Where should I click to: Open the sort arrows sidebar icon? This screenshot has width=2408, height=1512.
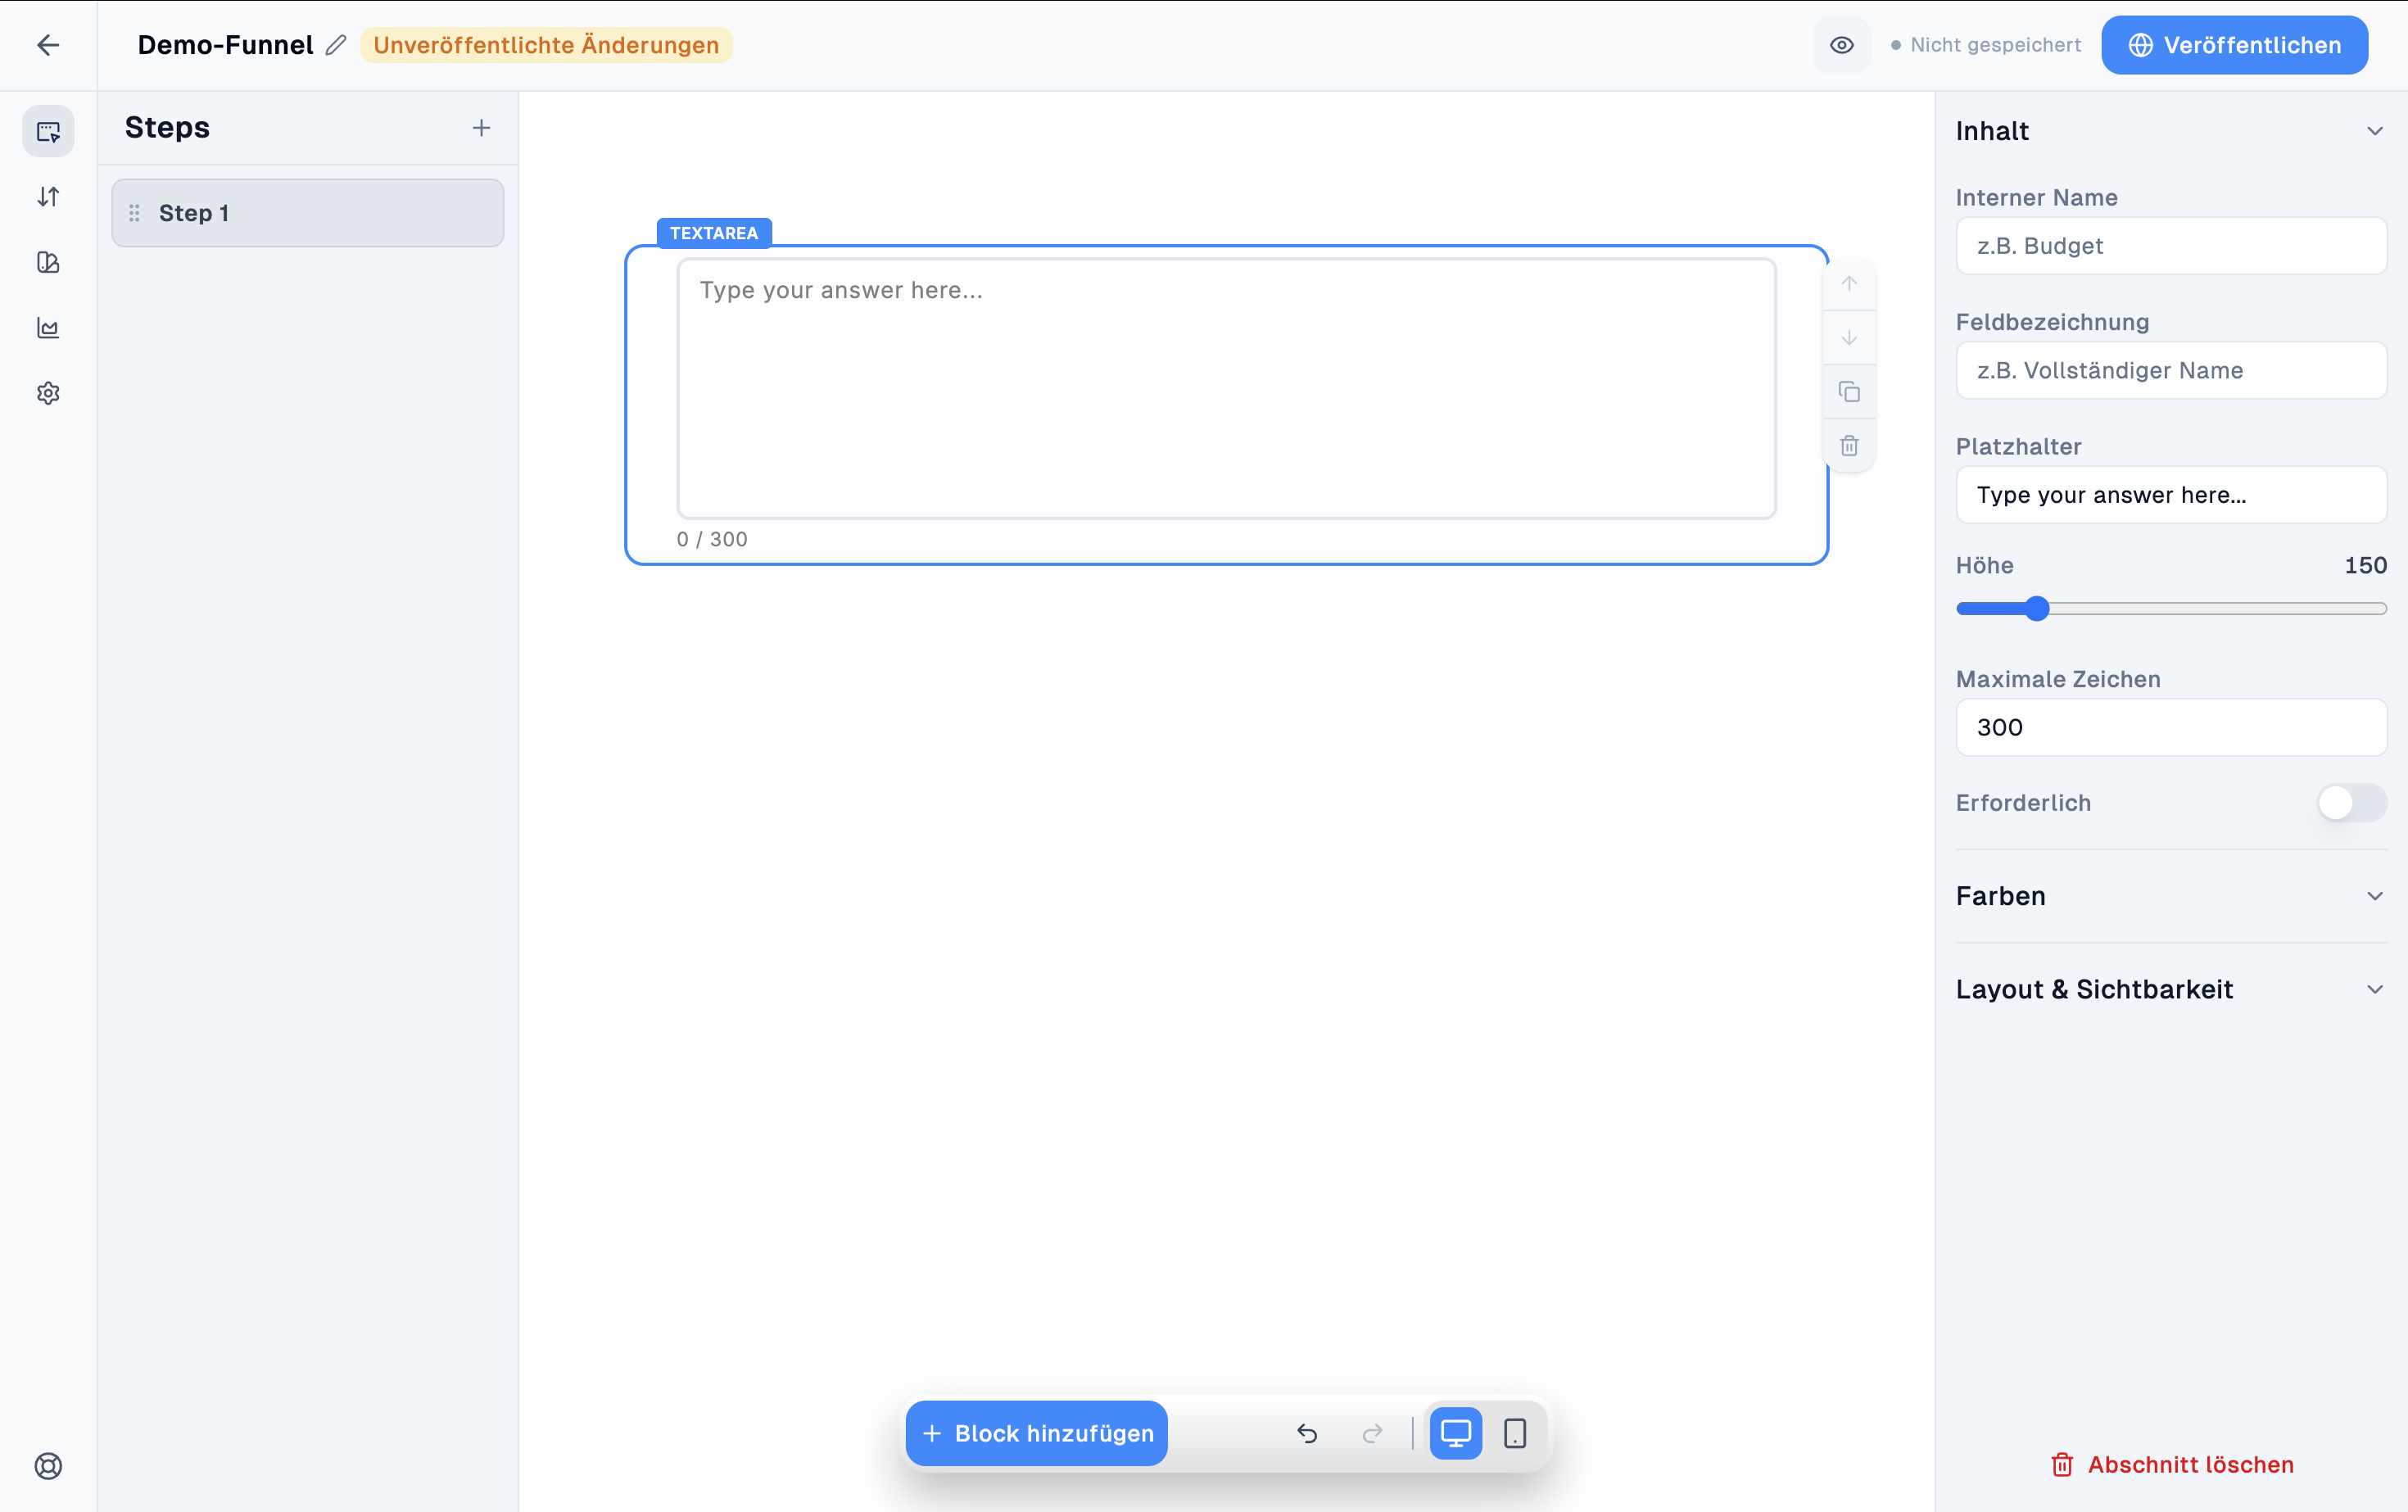click(x=48, y=197)
